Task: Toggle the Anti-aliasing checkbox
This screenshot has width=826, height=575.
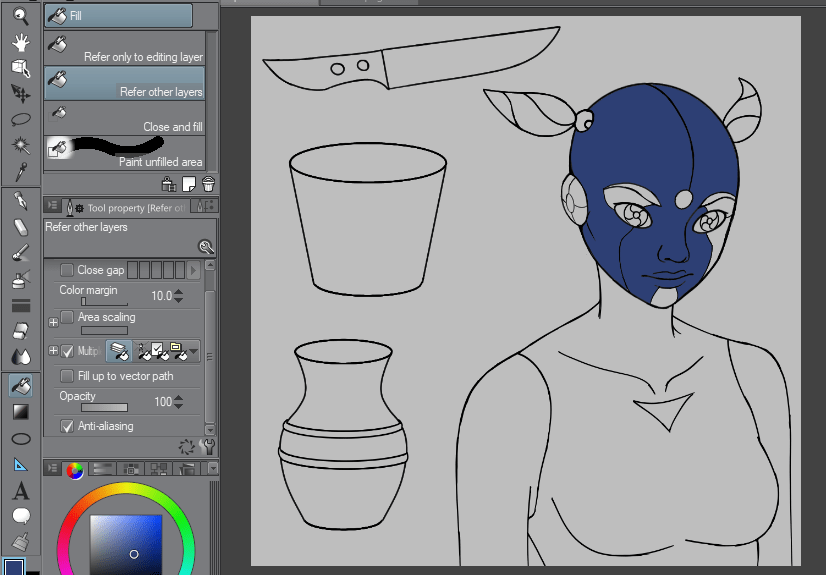Action: click(67, 426)
